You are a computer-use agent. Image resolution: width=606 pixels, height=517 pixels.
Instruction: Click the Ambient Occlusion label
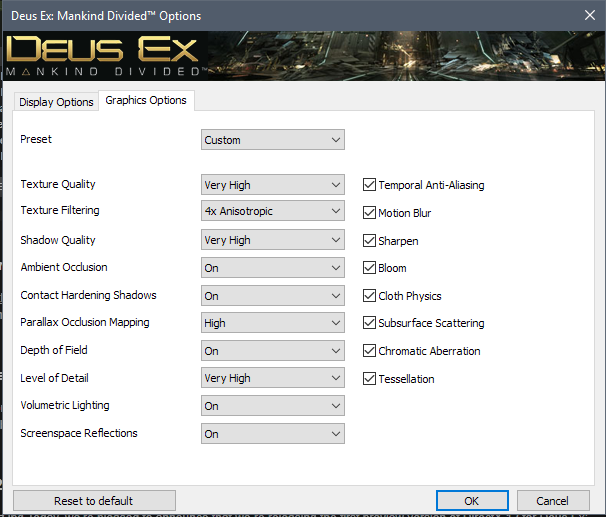tap(64, 267)
